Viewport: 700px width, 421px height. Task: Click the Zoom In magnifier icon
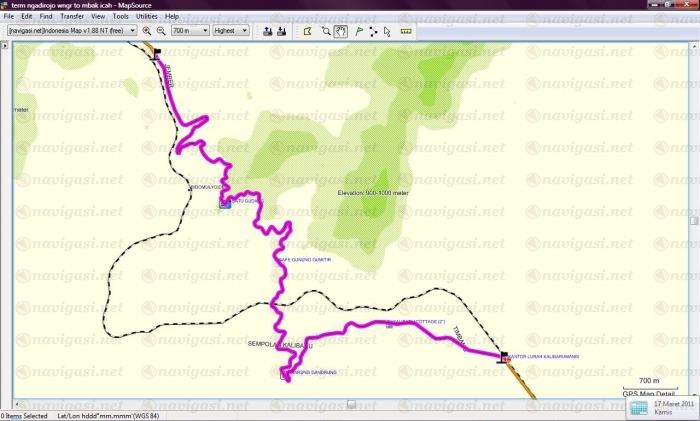tap(147, 31)
